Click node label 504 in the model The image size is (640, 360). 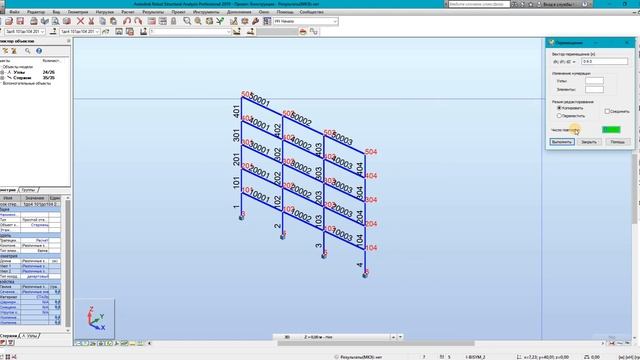tap(371, 152)
